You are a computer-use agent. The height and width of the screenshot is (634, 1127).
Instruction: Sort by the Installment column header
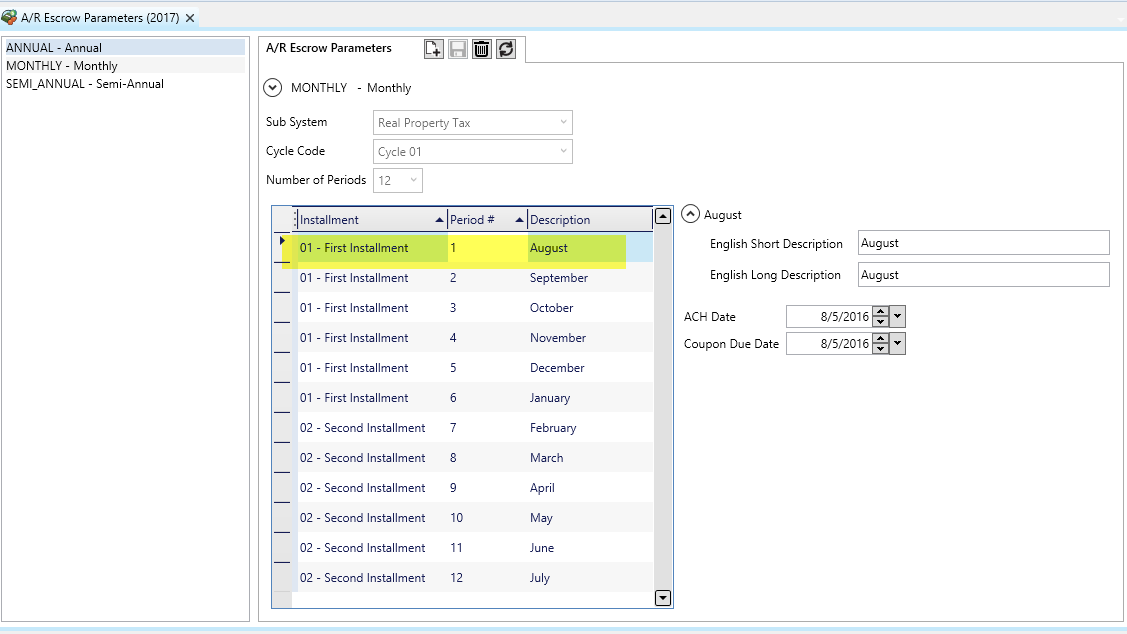point(329,220)
